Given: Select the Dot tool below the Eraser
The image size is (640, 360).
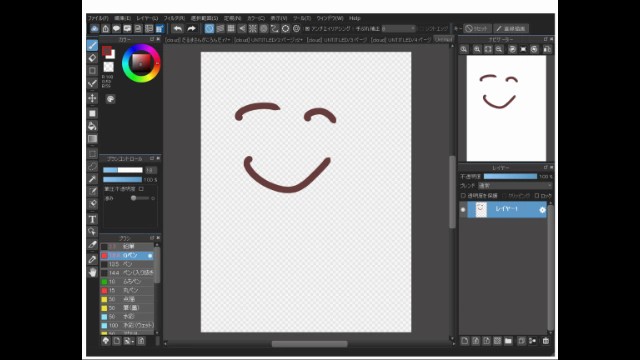Looking at the screenshot, I should tap(93, 71).
